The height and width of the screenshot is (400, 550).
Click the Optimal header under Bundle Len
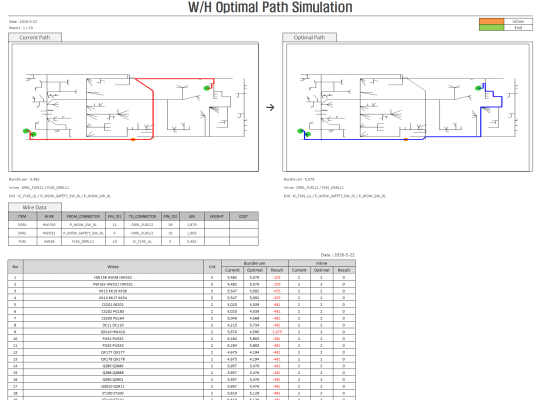coord(255,270)
